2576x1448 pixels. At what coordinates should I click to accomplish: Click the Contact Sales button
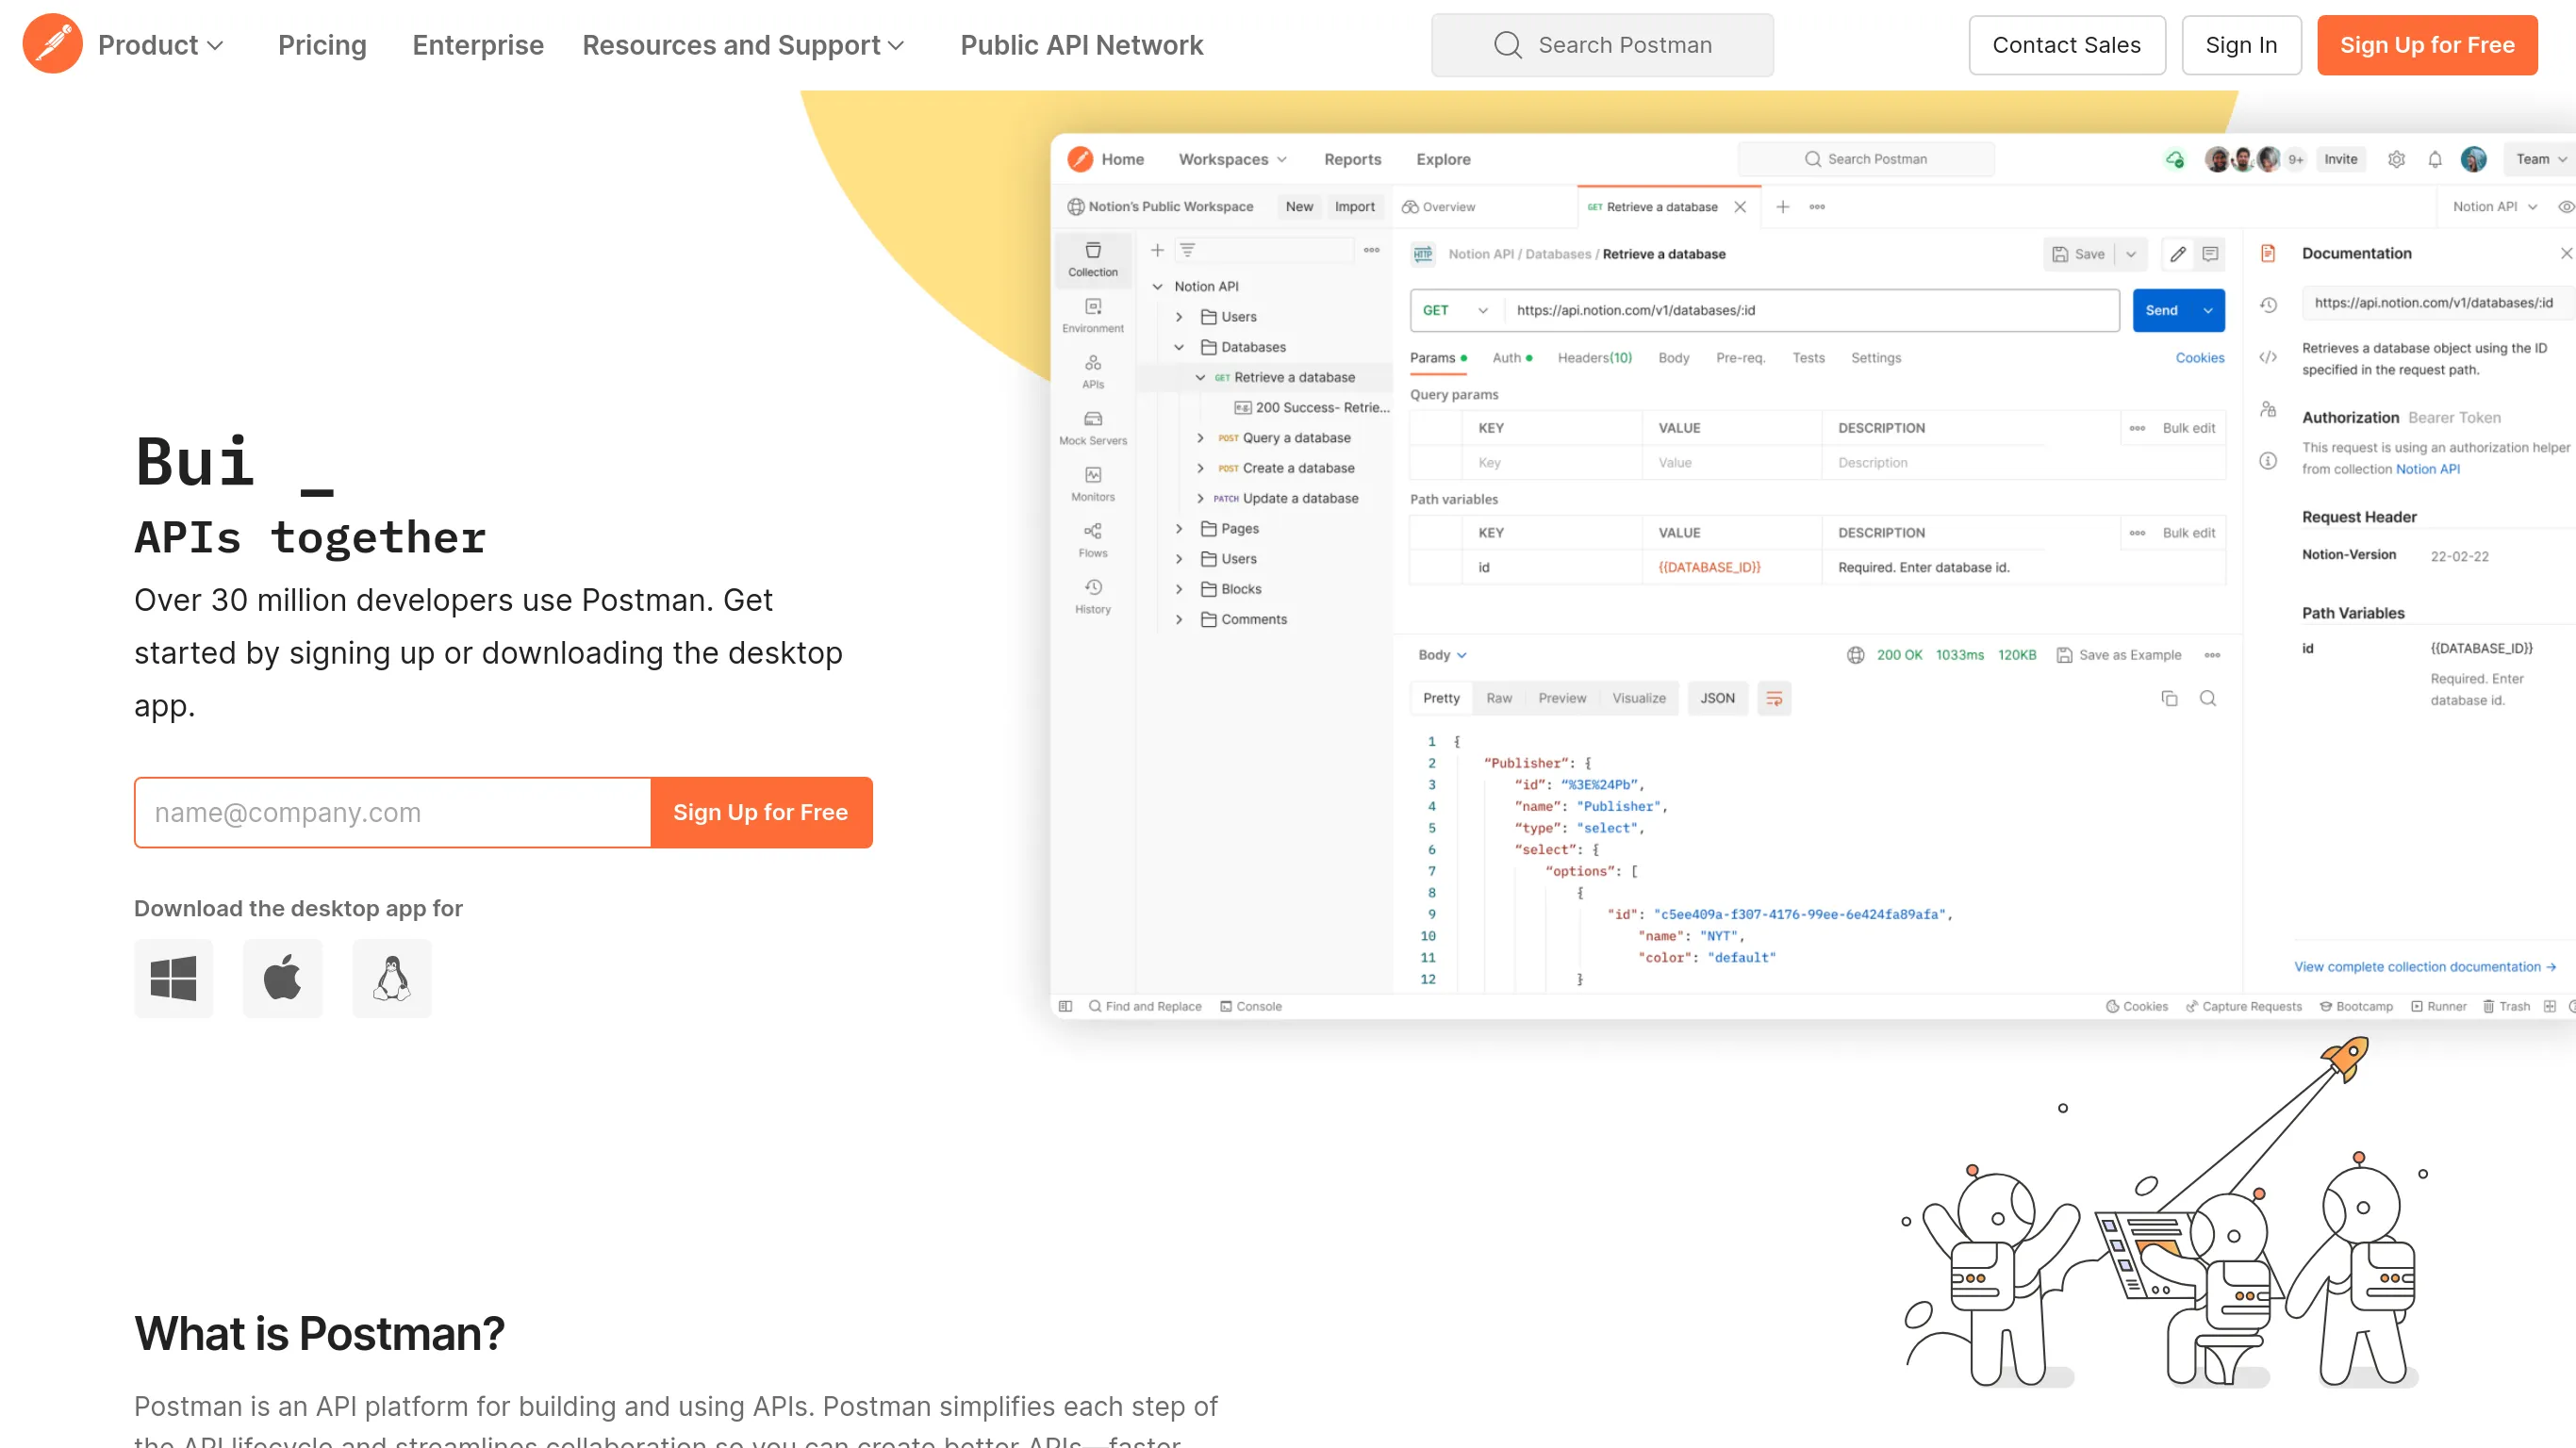2066,45
